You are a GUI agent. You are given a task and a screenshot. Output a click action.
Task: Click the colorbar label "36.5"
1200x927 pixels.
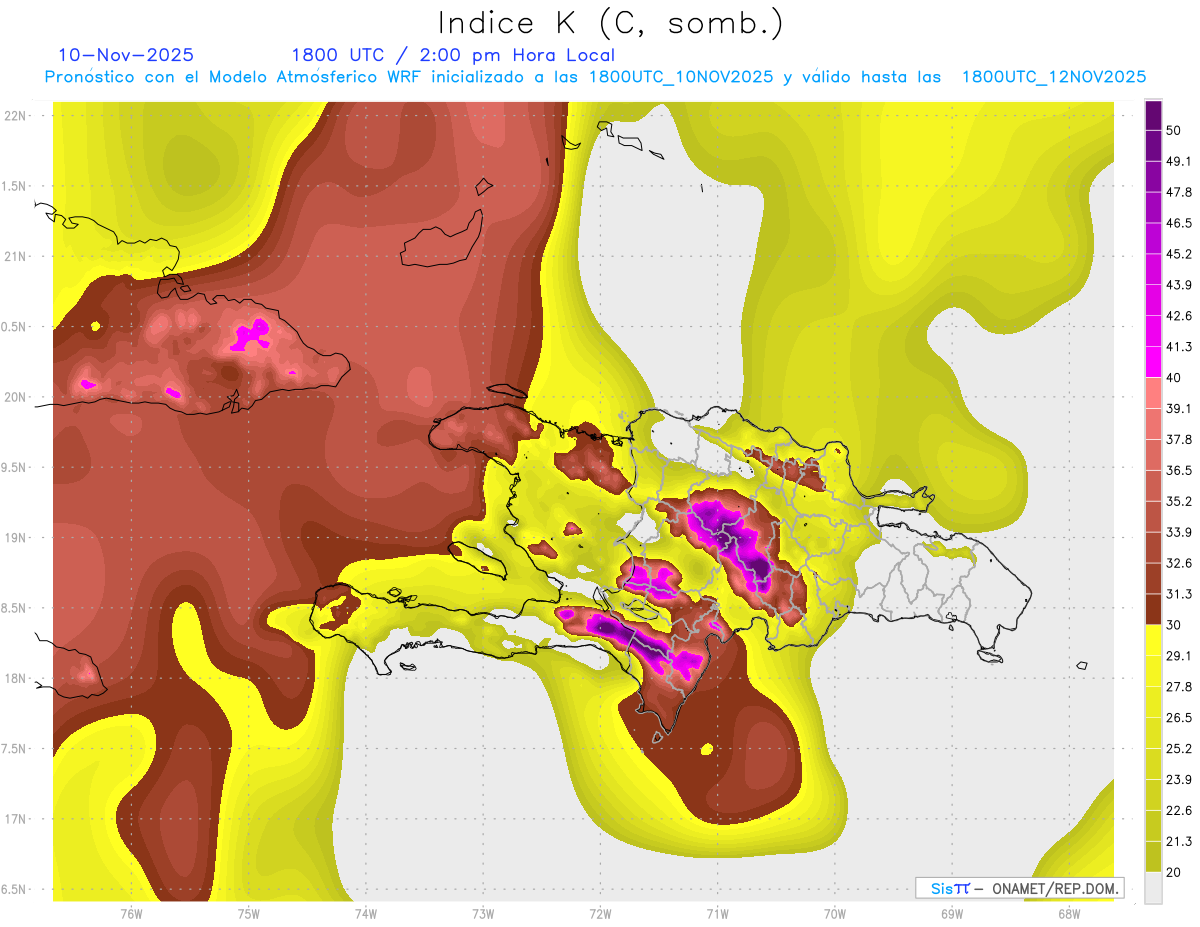click(x=1179, y=470)
